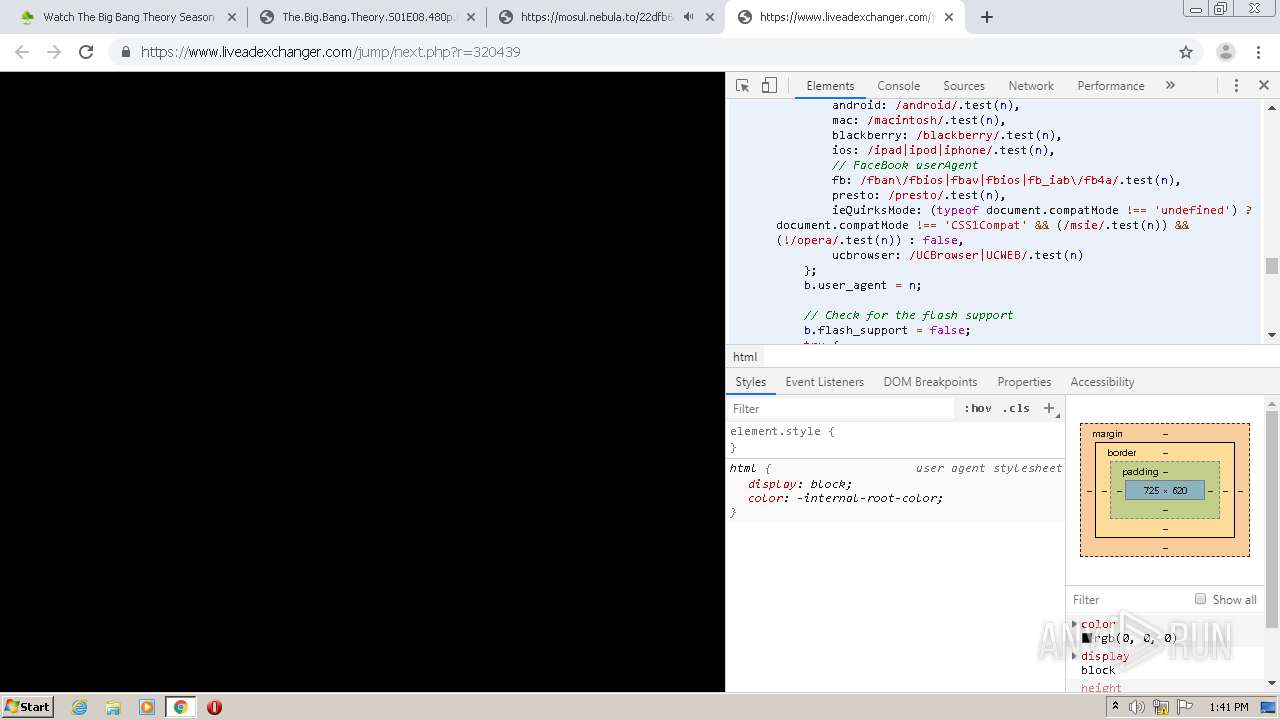Click the color: -internal-root-color declaration
Screen dimensions: 1280x720
(x=845, y=498)
